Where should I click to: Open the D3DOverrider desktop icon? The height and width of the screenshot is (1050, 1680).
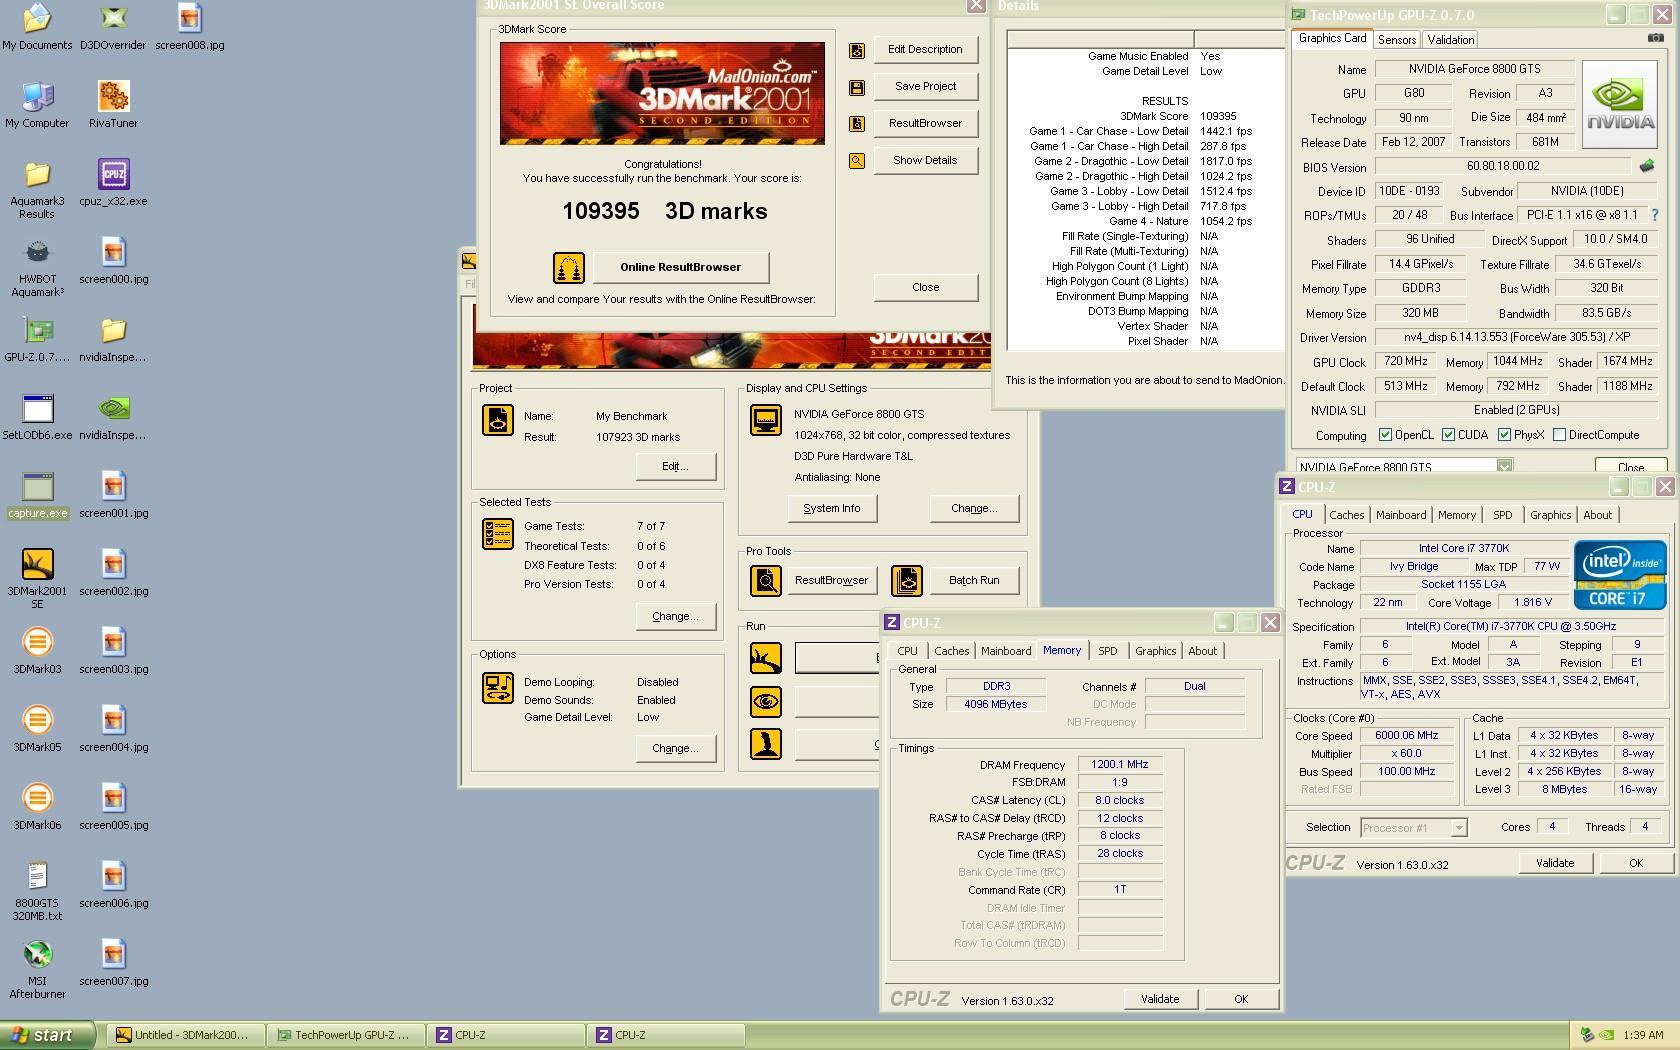tap(113, 18)
